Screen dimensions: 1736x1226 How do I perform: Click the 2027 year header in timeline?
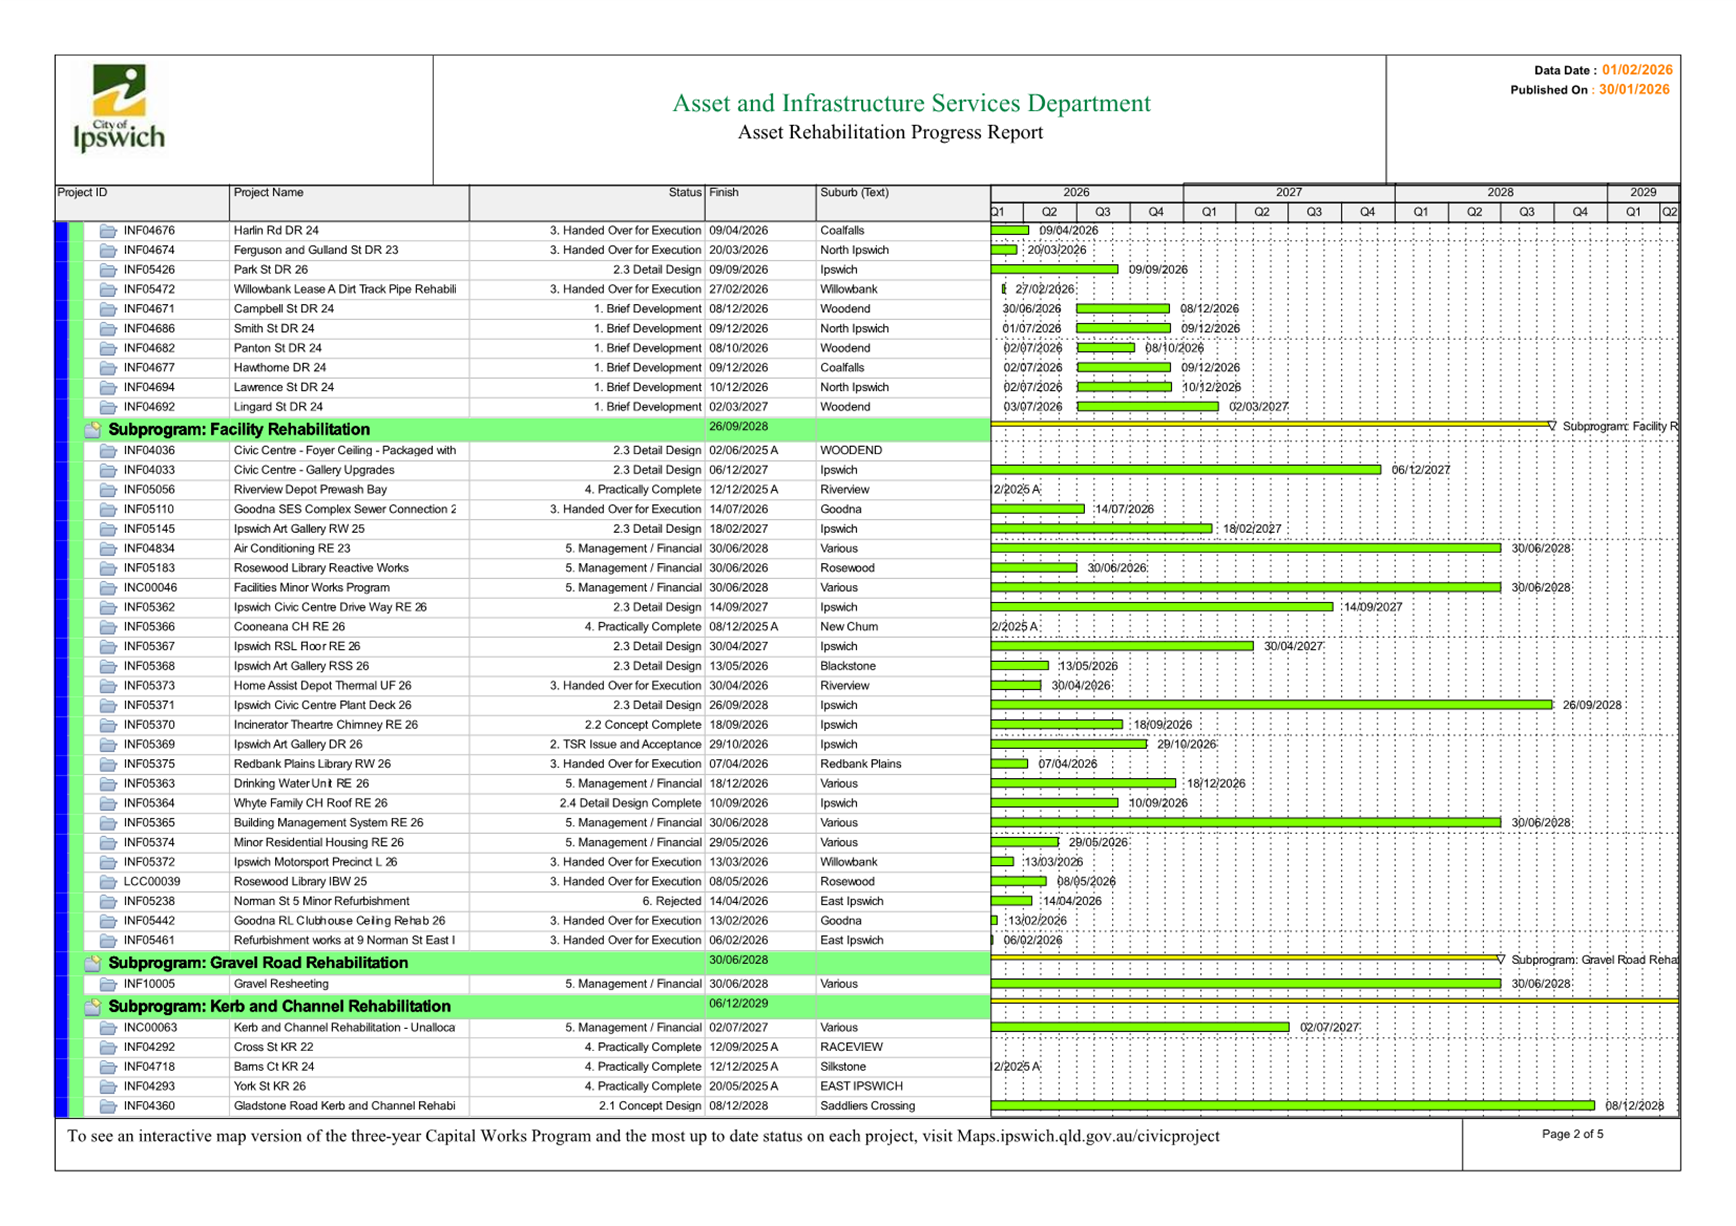click(1288, 192)
